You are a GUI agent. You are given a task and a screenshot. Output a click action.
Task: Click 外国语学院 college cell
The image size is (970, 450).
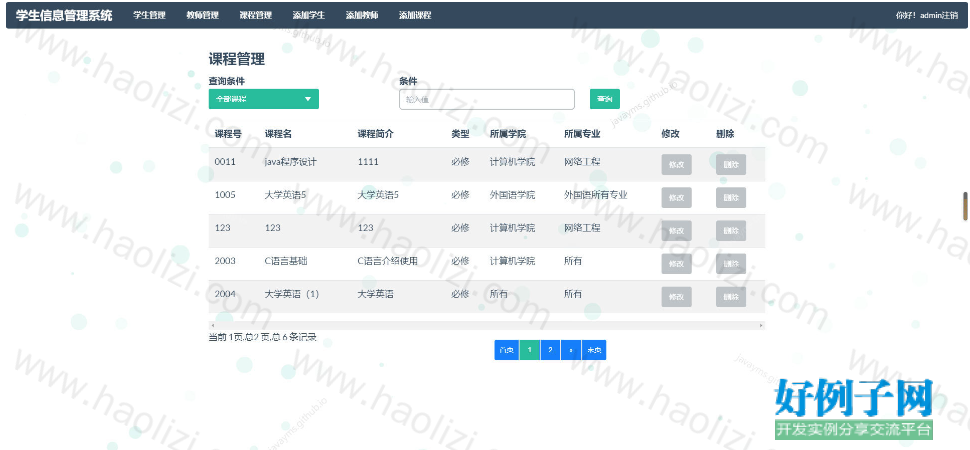point(512,195)
